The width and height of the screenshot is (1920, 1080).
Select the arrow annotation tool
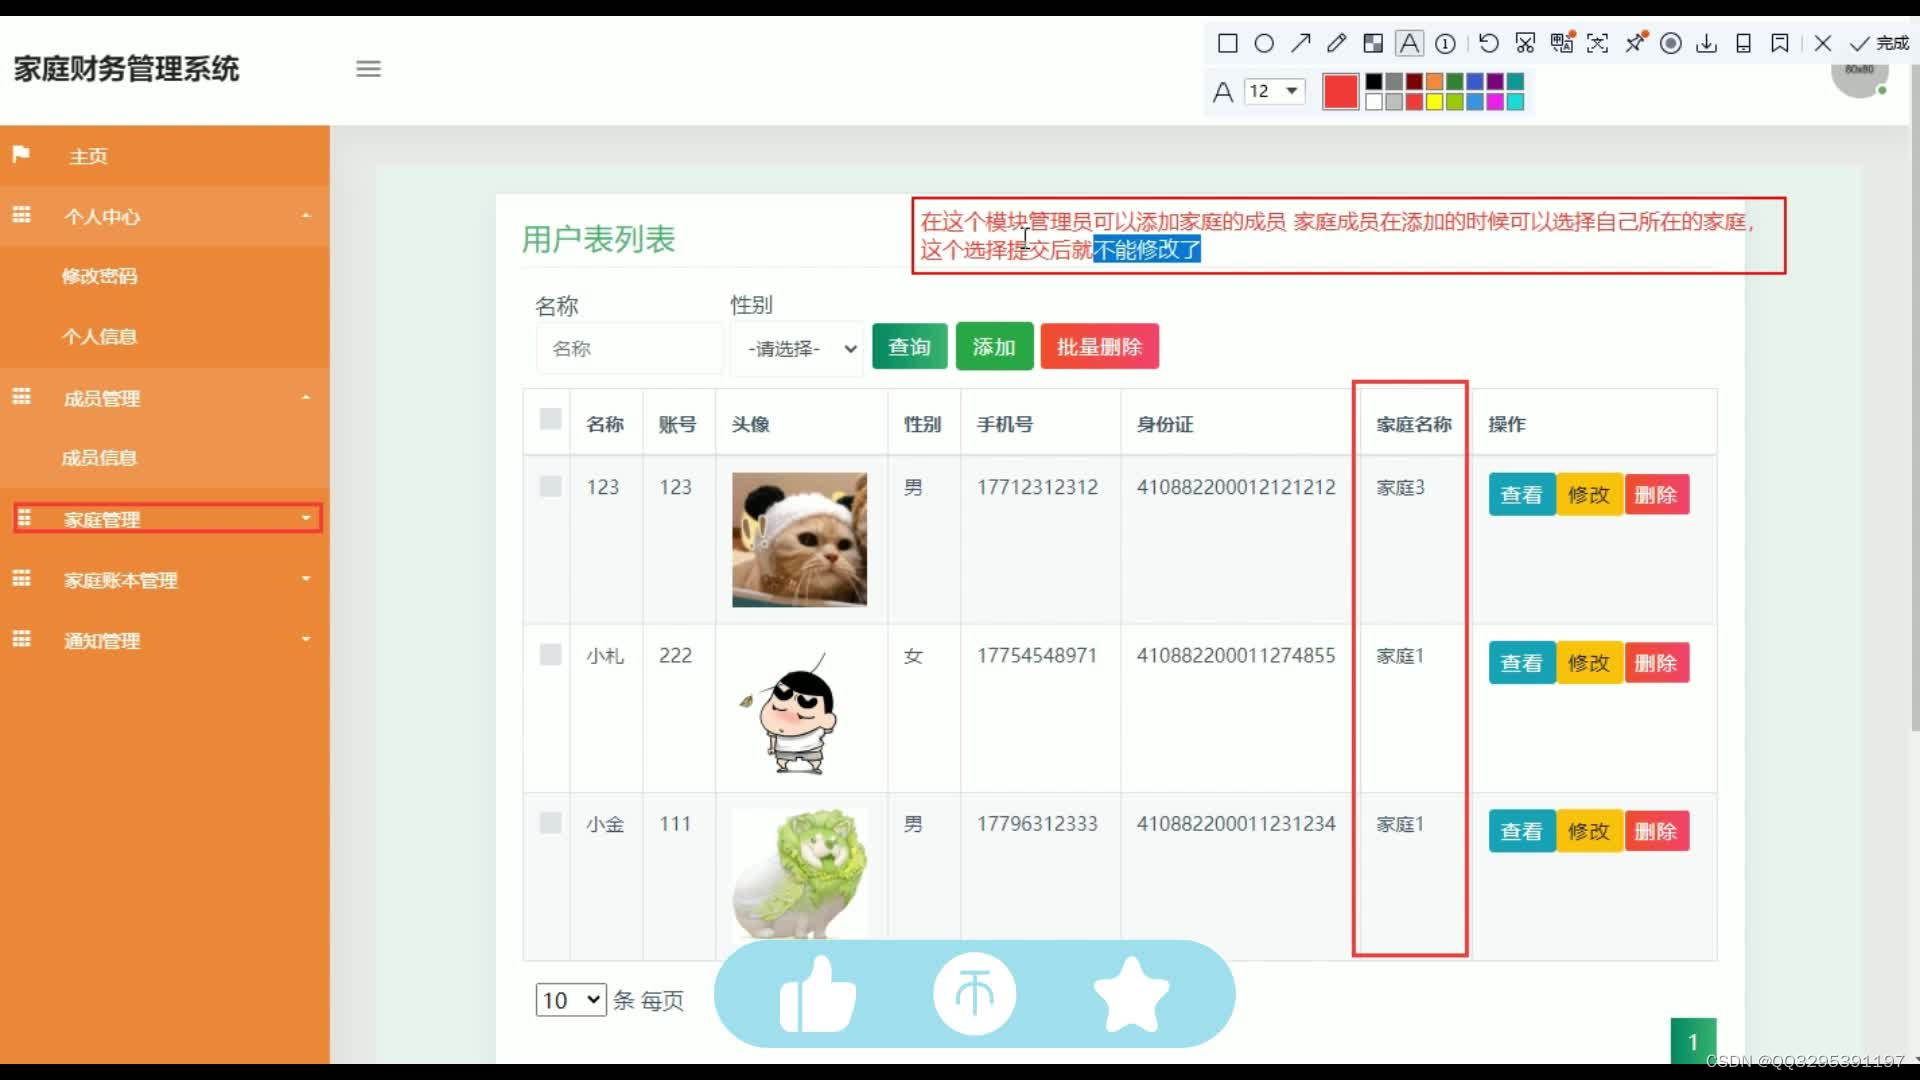[x=1300, y=43]
